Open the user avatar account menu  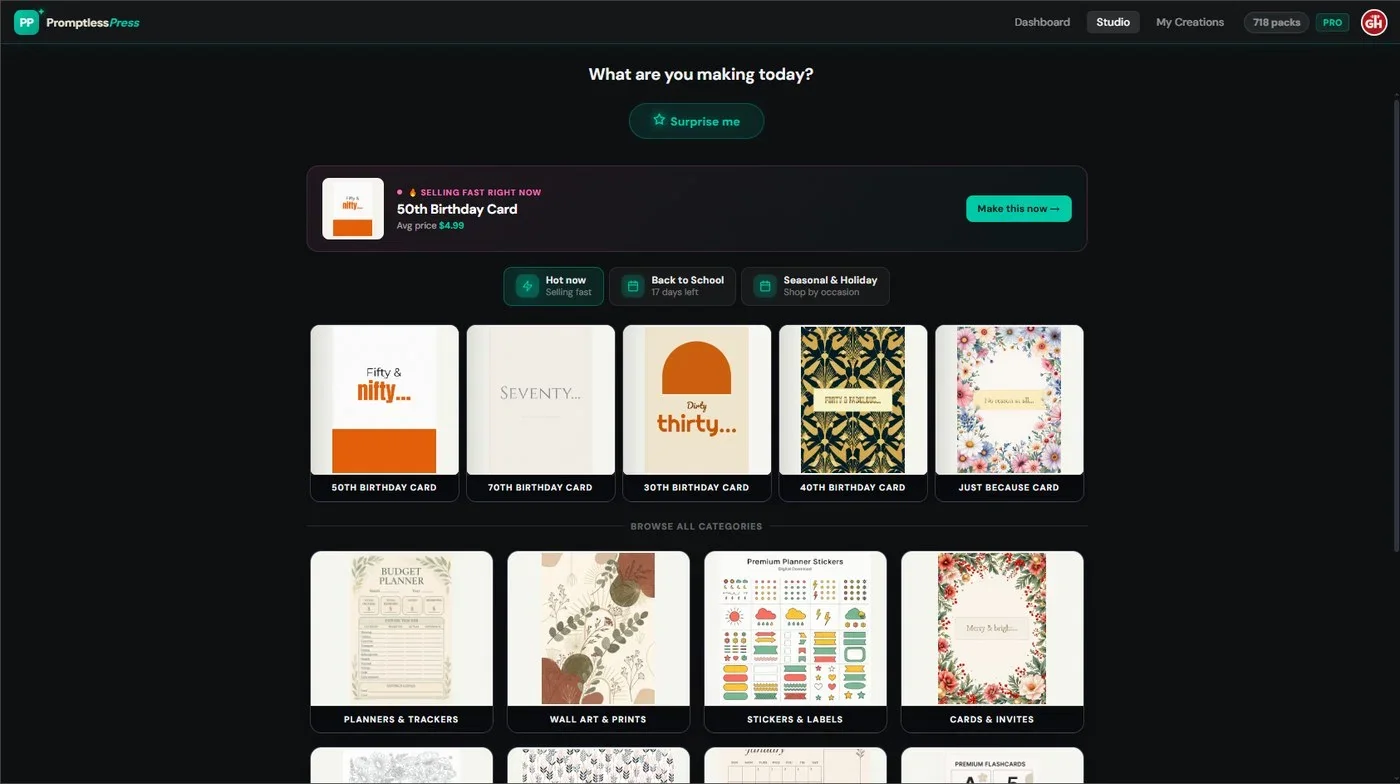tap(1373, 22)
